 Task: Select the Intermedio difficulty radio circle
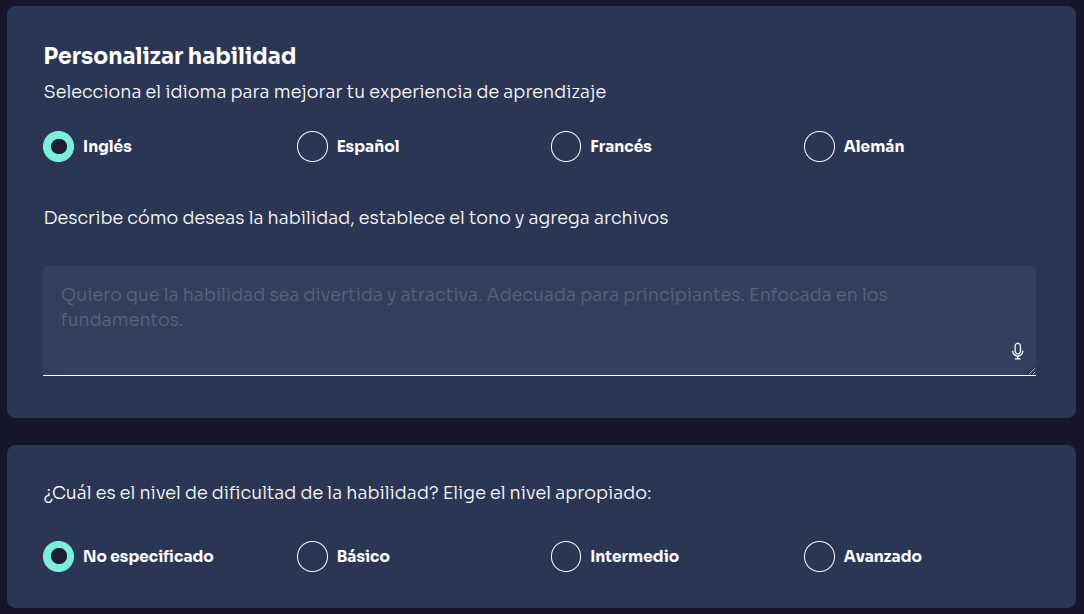coord(566,556)
